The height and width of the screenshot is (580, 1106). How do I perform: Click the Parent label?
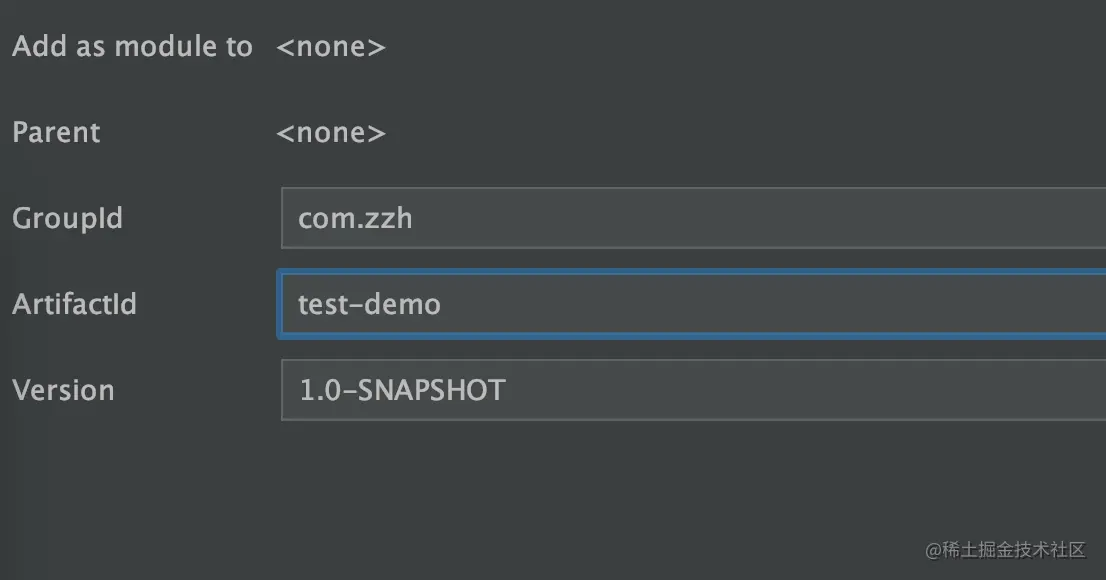click(x=56, y=133)
